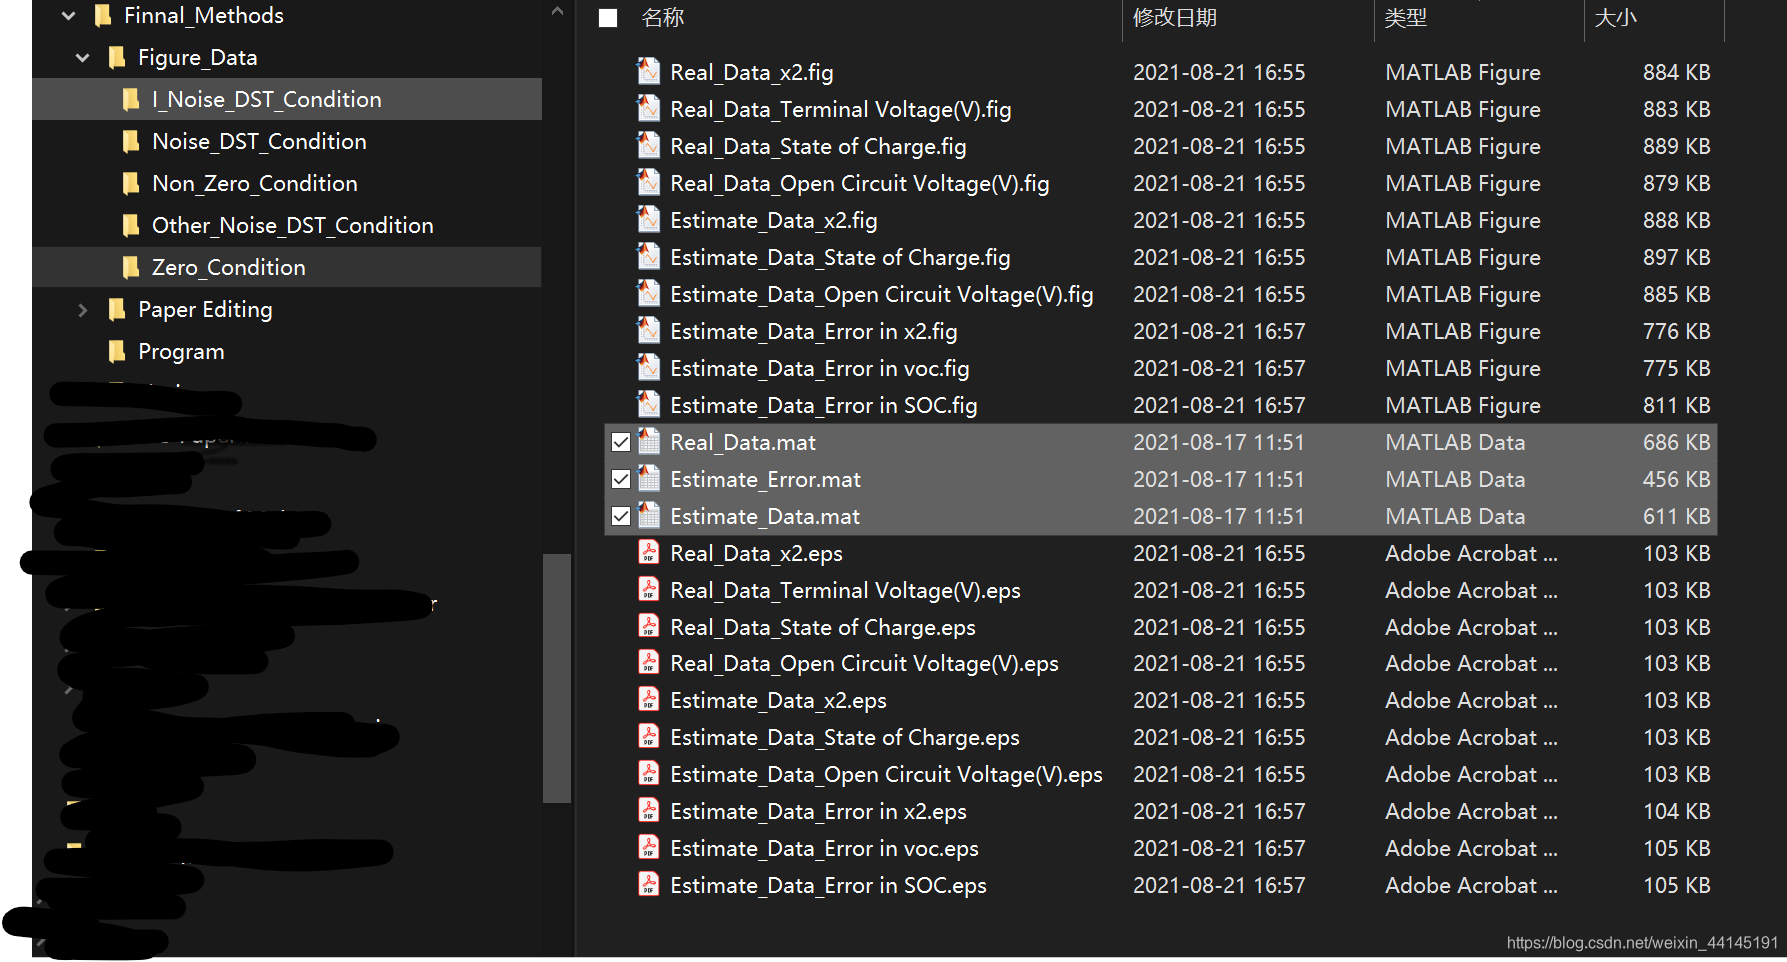Uncheck the Estimate_Data.mat checkbox
The image size is (1787, 962).
point(621,516)
